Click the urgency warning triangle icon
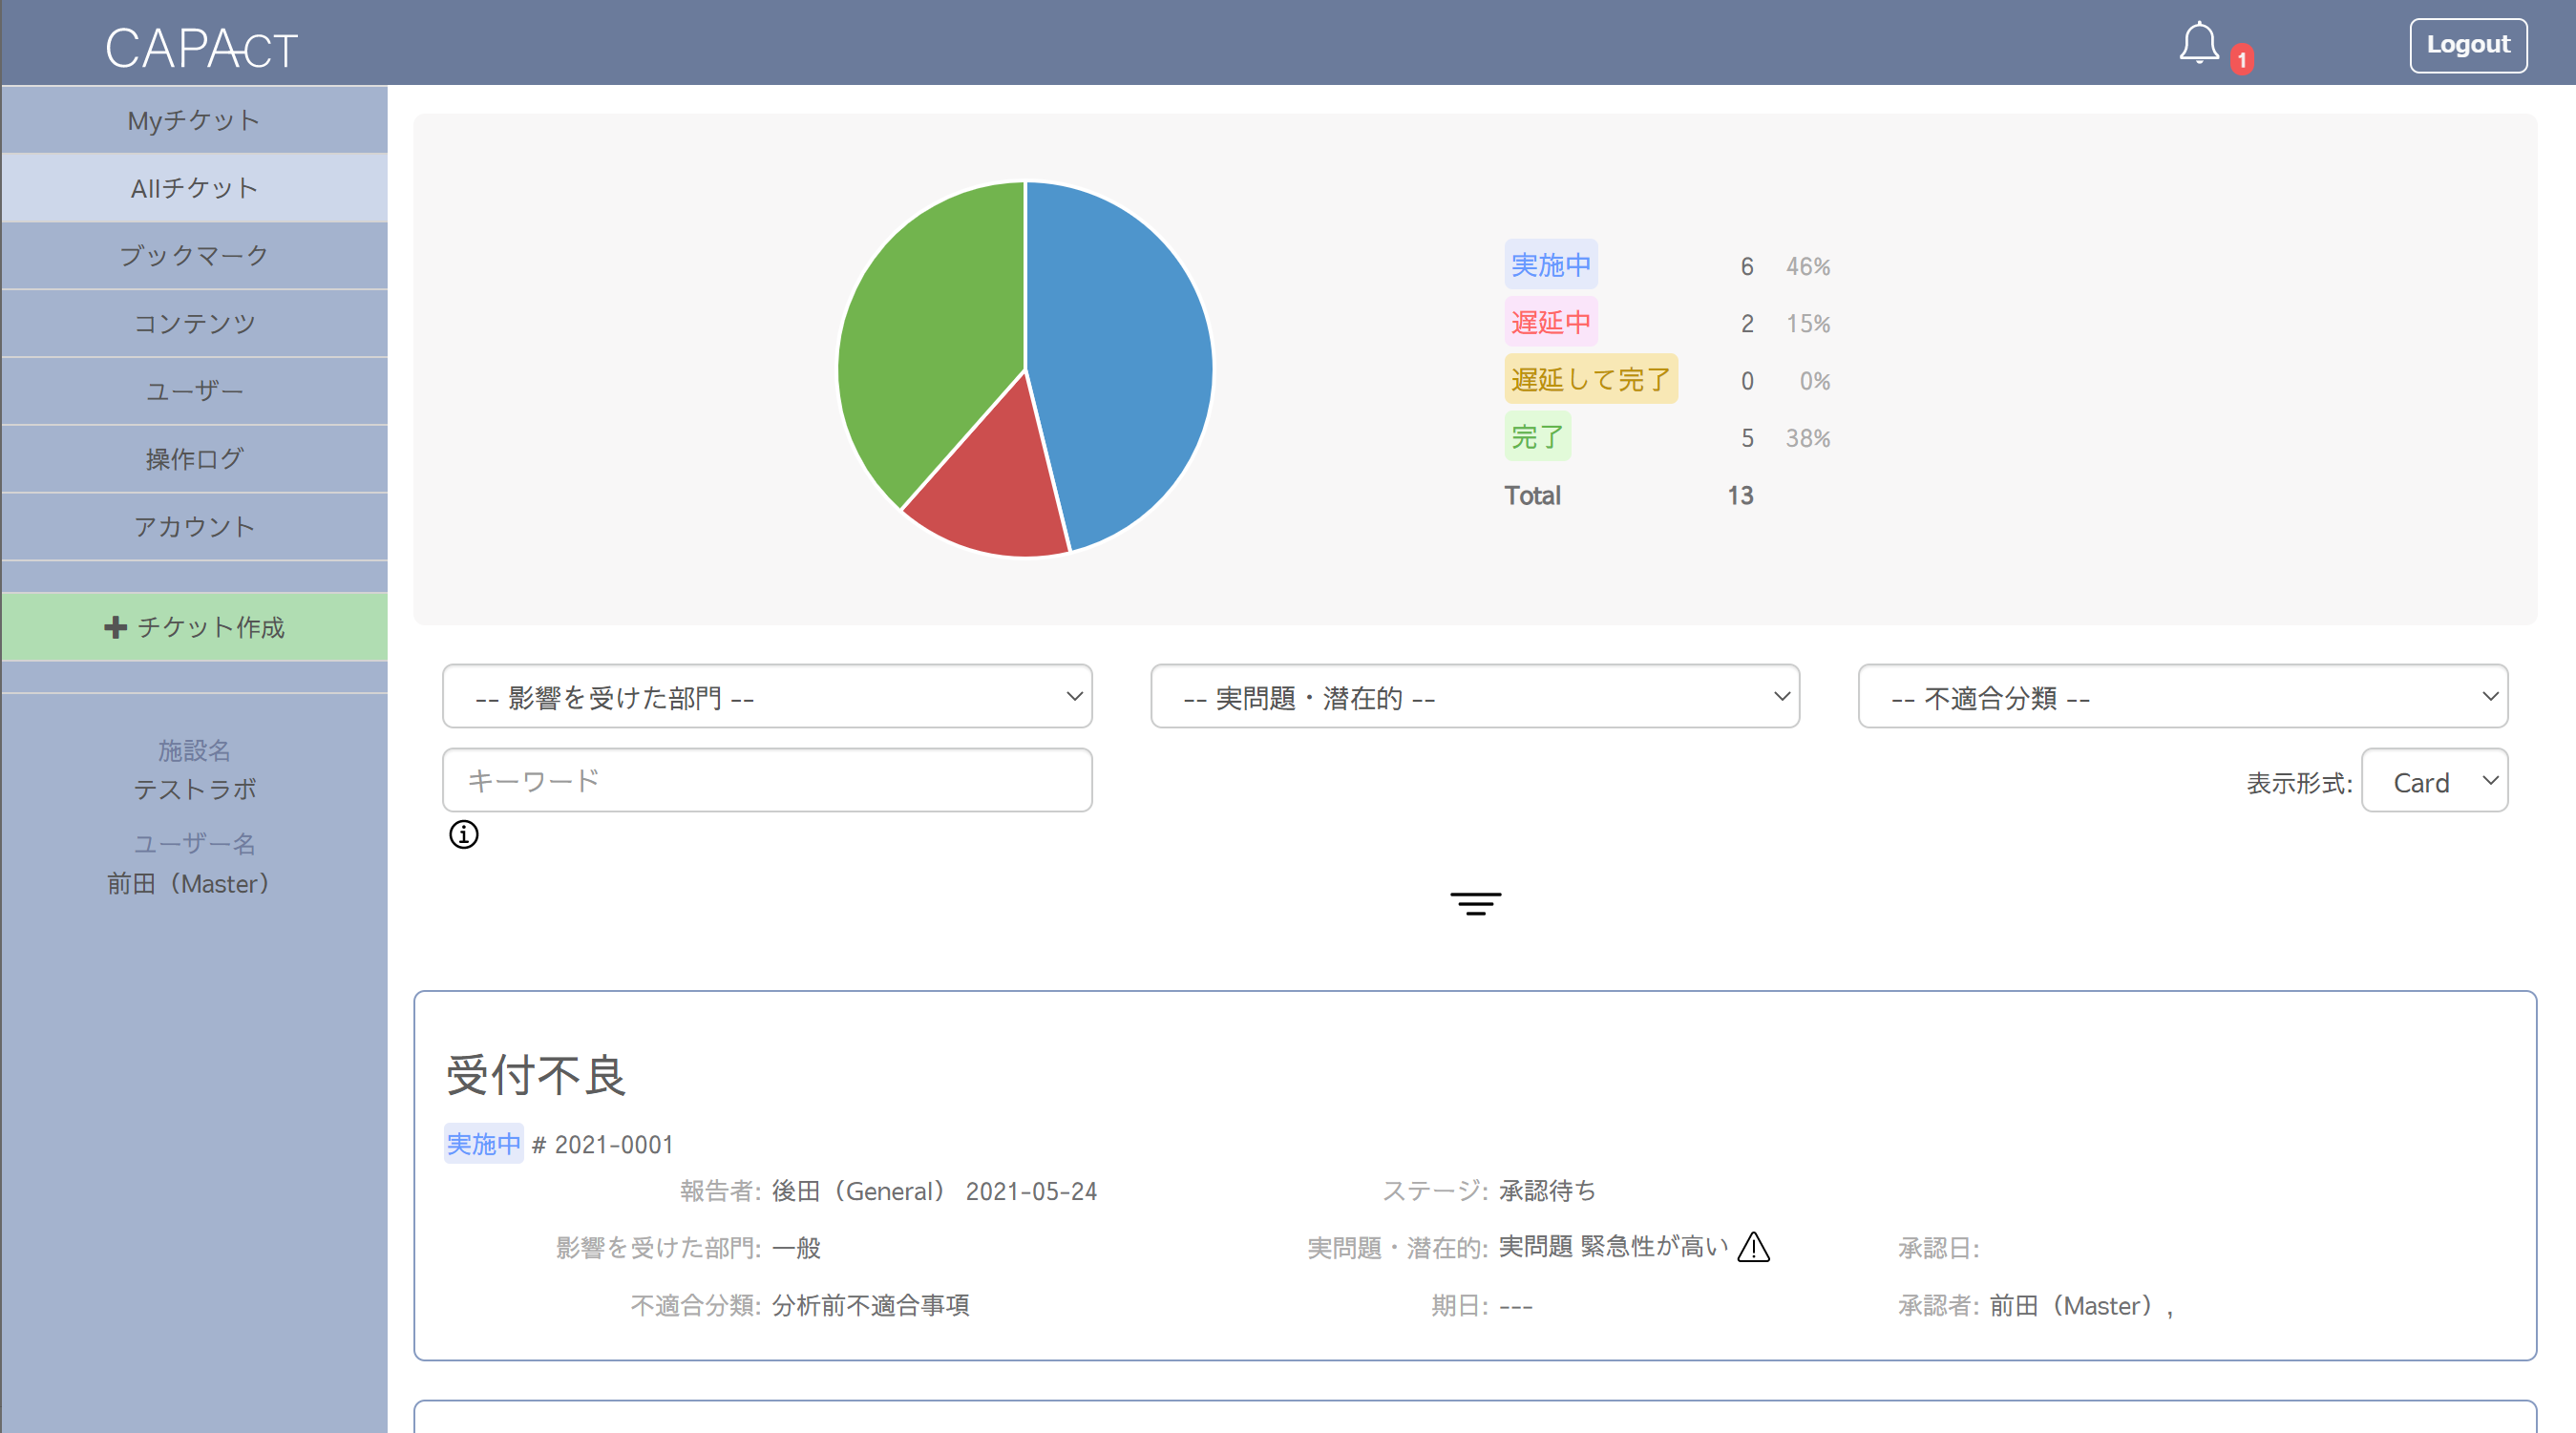 [x=1753, y=1247]
